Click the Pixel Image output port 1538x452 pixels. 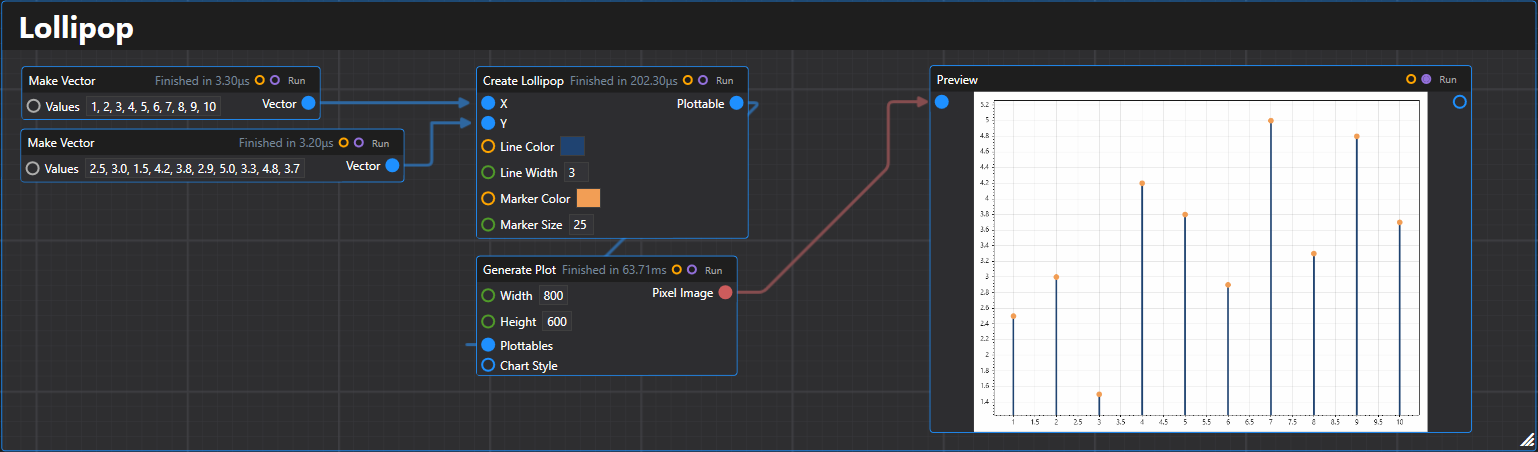pos(725,293)
